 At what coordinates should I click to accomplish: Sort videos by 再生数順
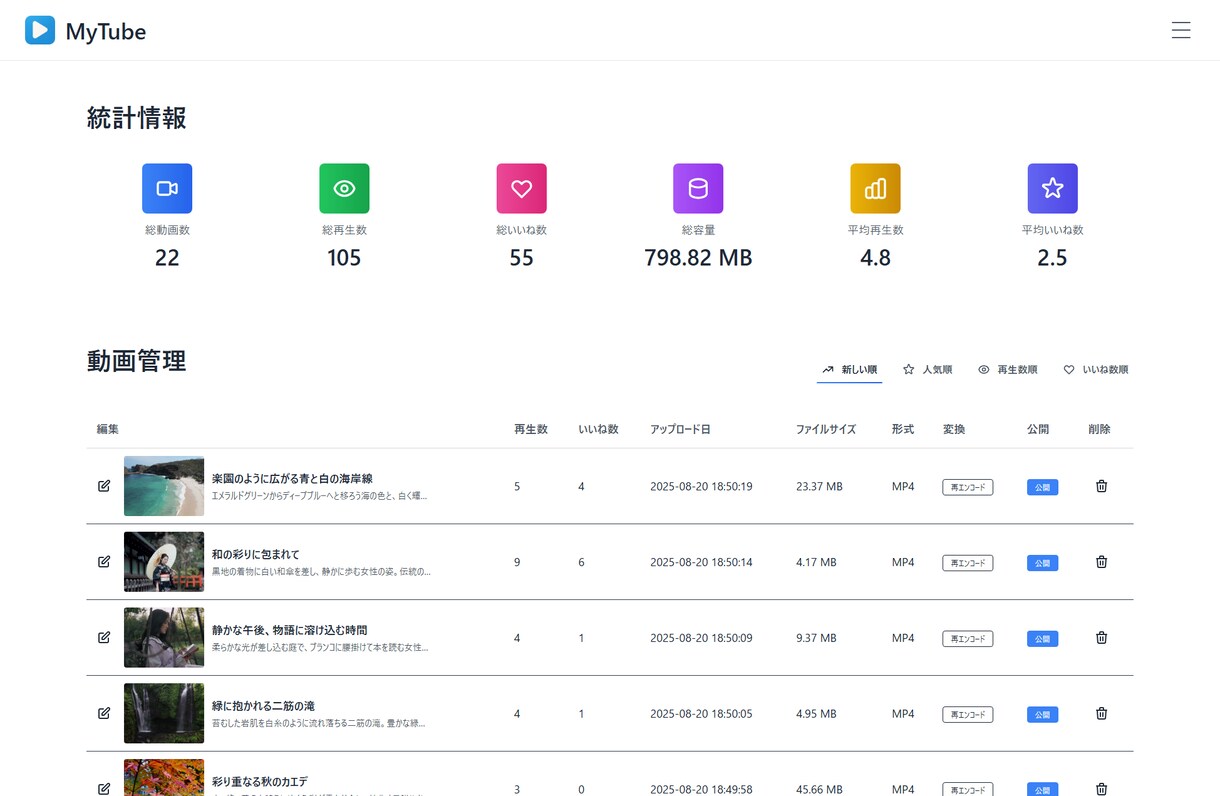click(x=1007, y=370)
